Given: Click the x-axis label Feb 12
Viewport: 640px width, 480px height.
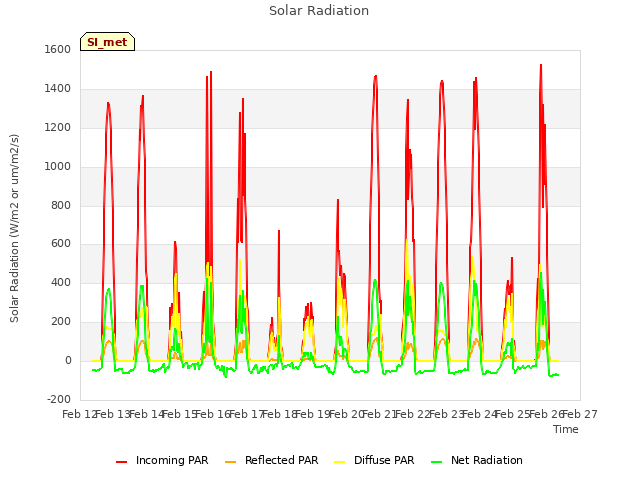Looking at the screenshot, I should click(78, 414).
